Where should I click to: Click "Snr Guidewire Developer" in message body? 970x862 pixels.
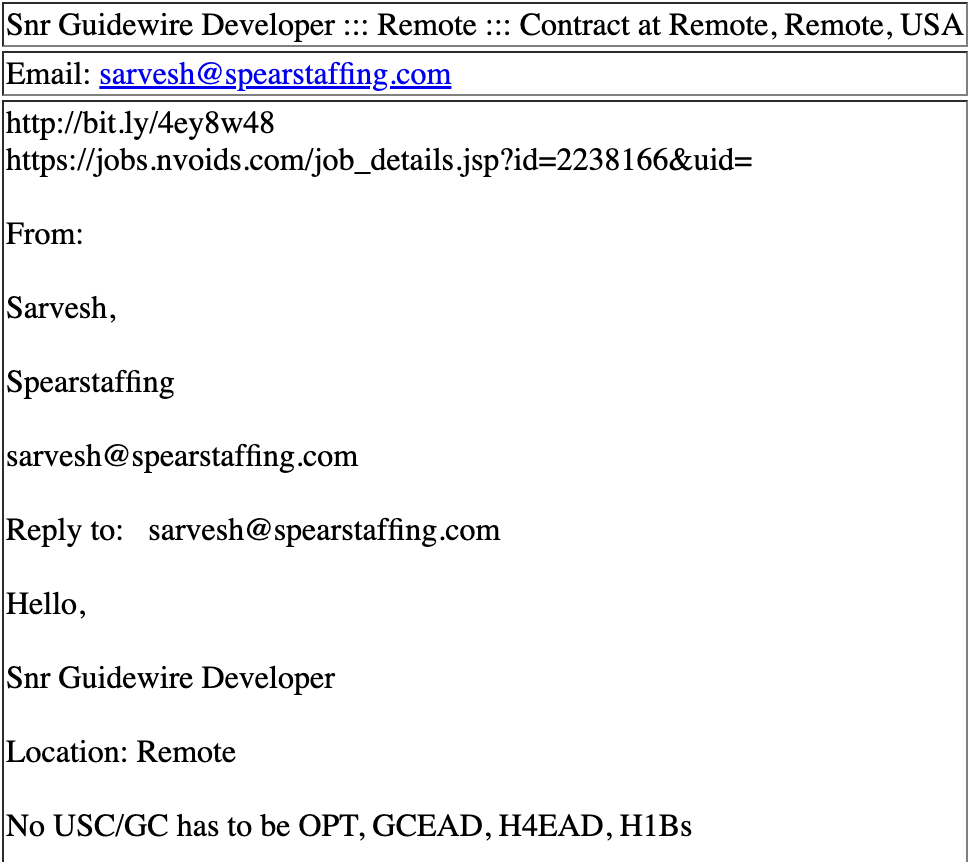[171, 678]
